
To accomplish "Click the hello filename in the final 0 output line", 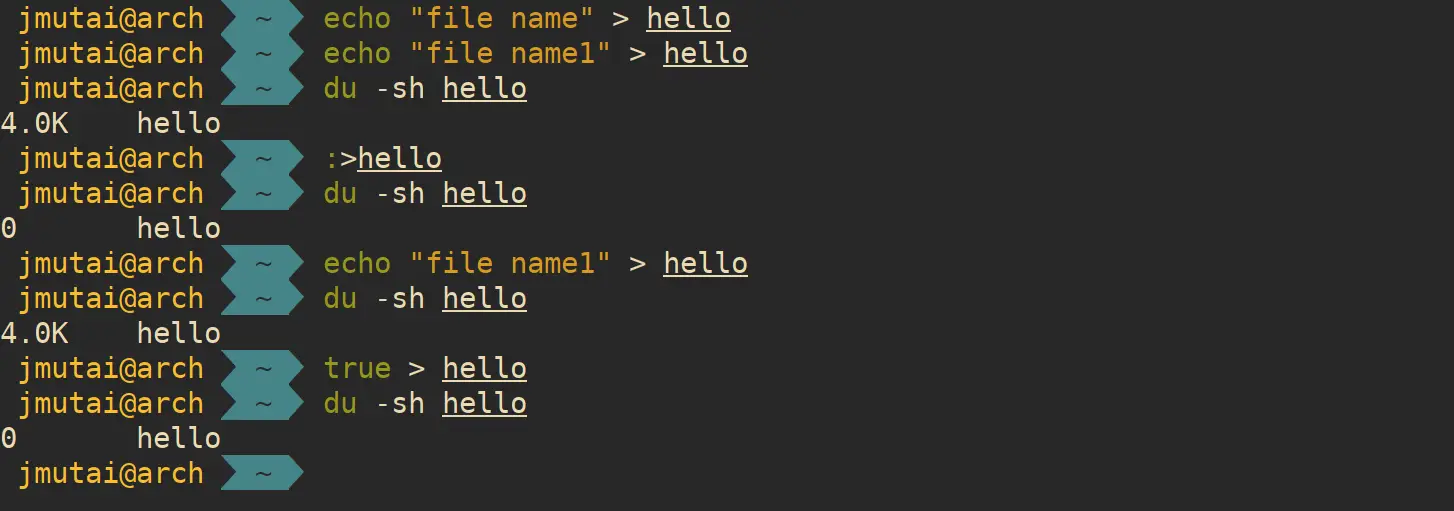I will coord(179,438).
